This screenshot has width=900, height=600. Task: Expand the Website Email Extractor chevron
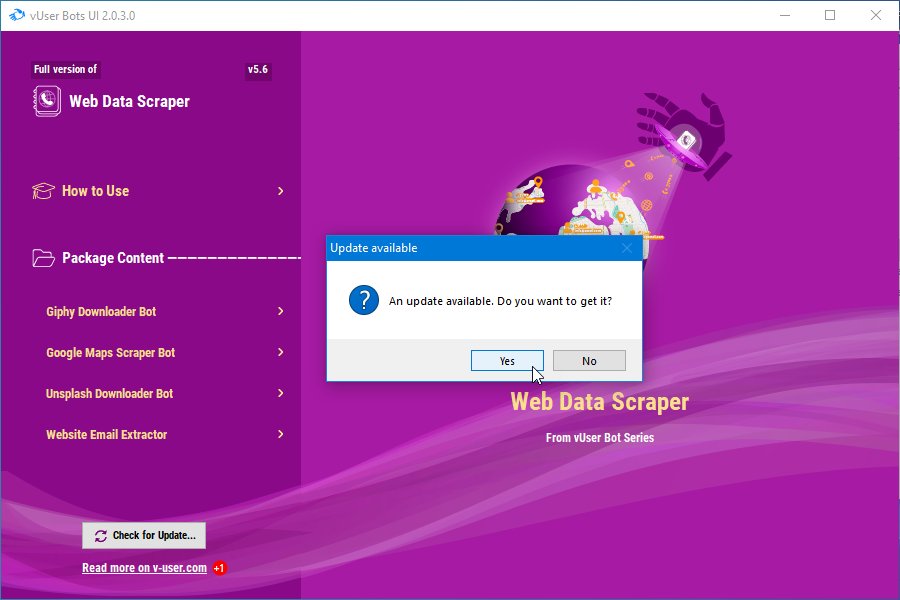(x=281, y=434)
